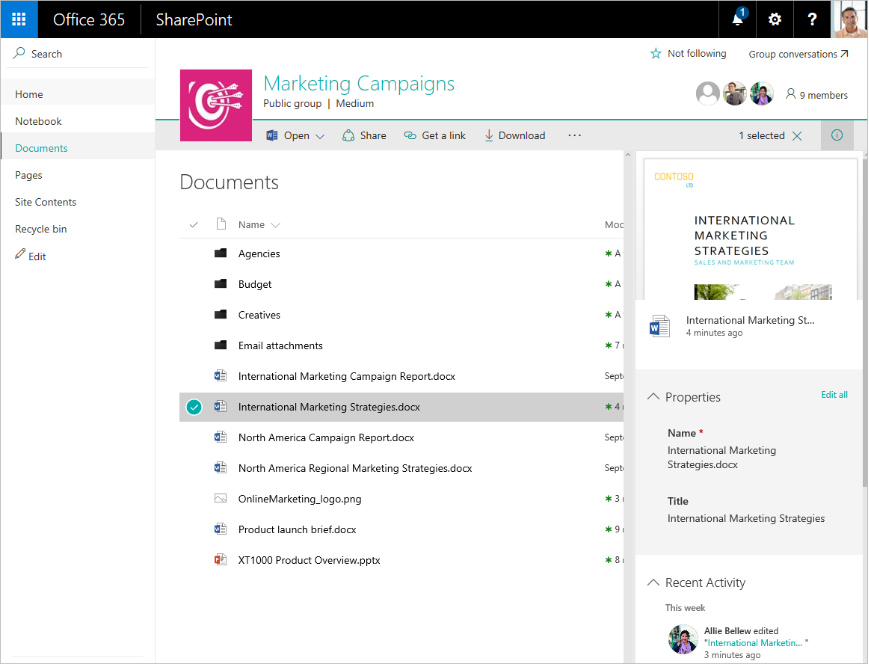Toggle the details pane info icon
Screen dimensions: 869x665
837,135
